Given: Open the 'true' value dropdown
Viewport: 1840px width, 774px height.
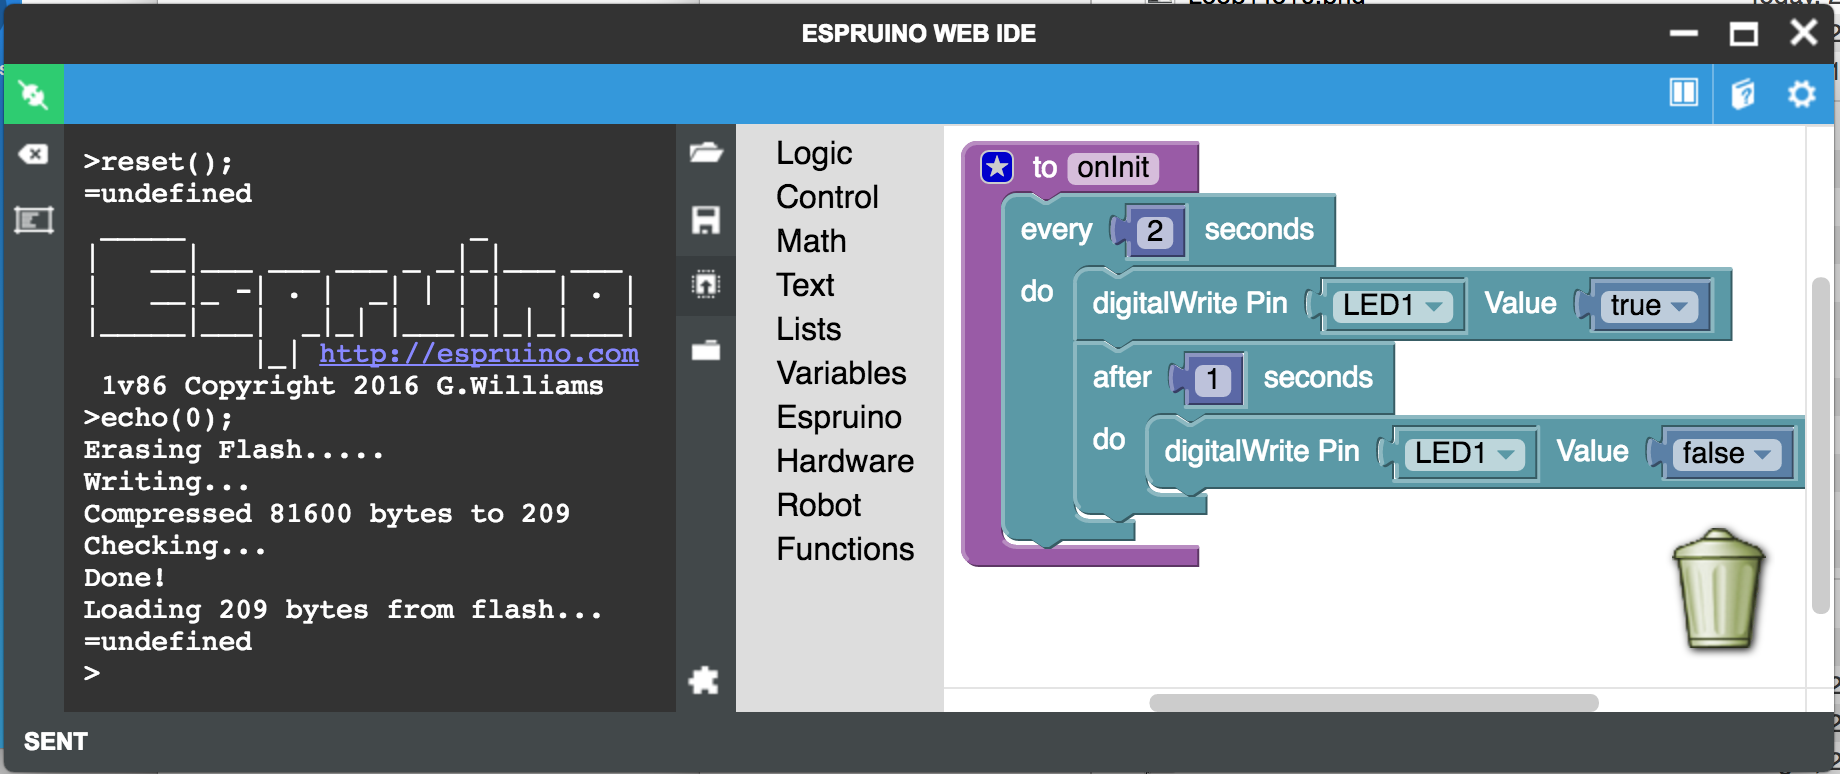Looking at the screenshot, I should pos(1649,305).
